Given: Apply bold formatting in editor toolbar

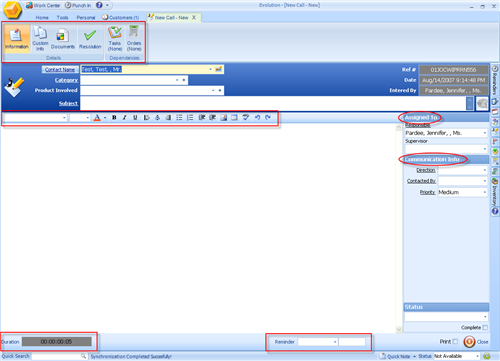Looking at the screenshot, I should (114, 117).
